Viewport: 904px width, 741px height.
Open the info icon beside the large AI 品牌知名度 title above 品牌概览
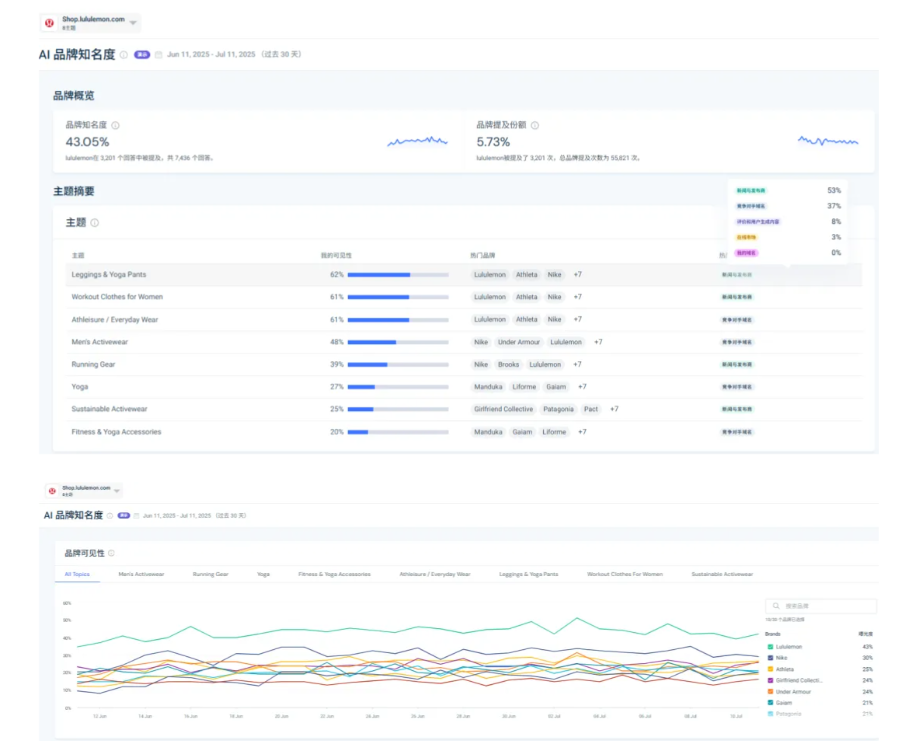click(123, 55)
